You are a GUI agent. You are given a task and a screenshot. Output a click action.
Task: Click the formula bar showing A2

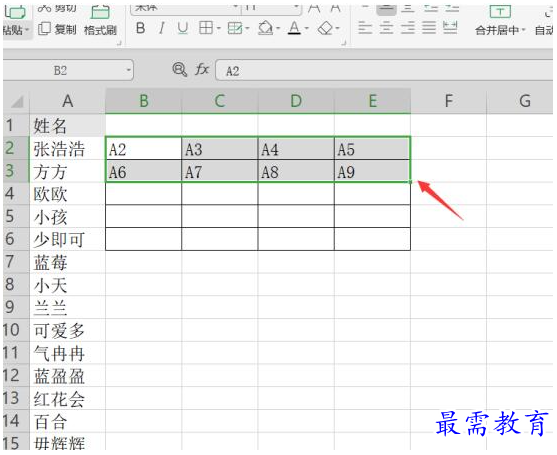[x=385, y=70]
